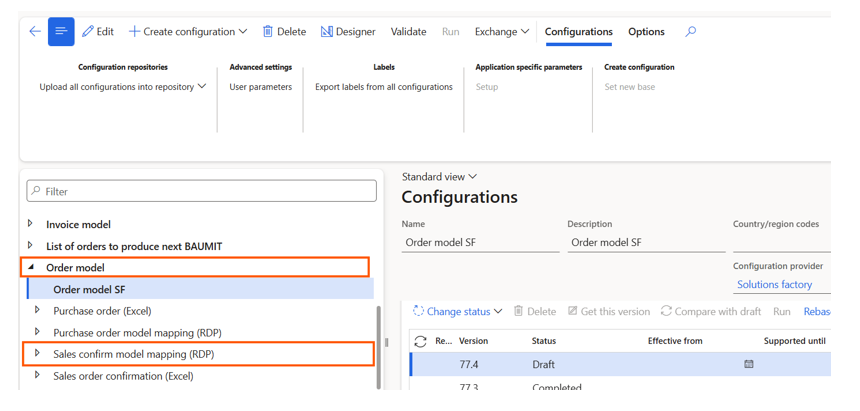Click the Supported until column header
Viewport: 860px width, 411px height.
(794, 341)
